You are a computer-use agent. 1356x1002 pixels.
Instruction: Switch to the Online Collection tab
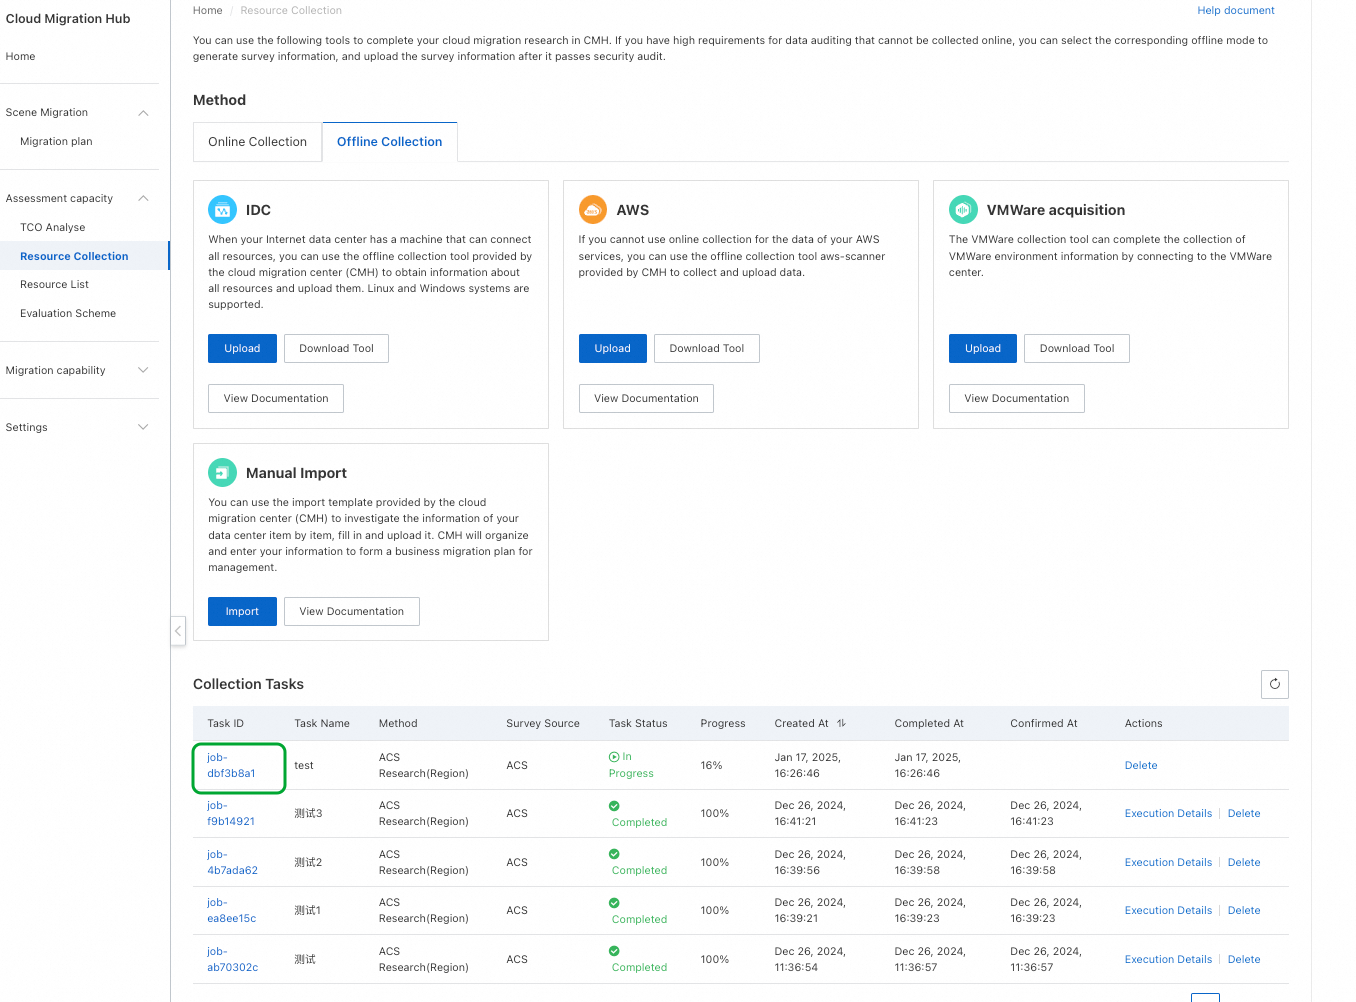(x=257, y=142)
